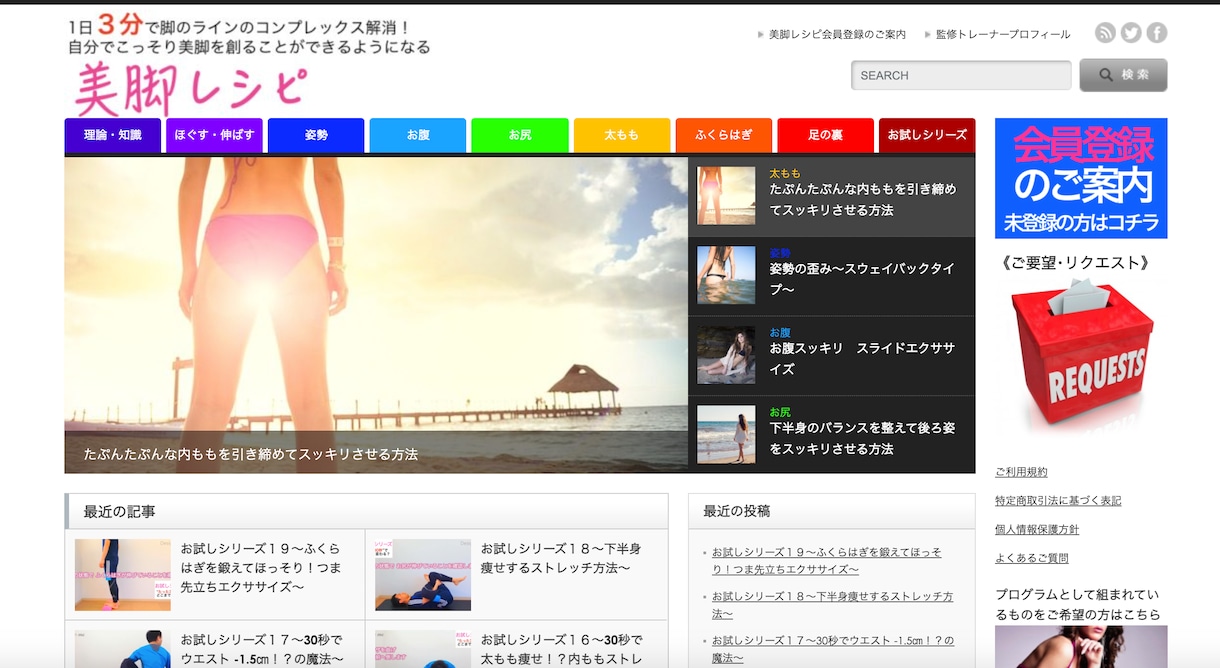Image resolution: width=1220 pixels, height=668 pixels.
Task: Select the お腹 navigation tab
Action: (418, 135)
